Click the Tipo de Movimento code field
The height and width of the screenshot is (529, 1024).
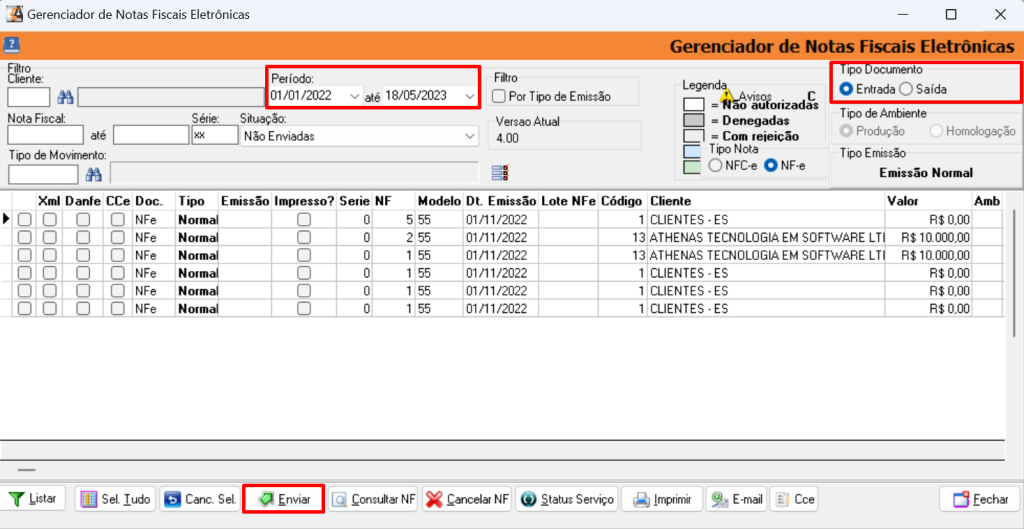tap(43, 174)
